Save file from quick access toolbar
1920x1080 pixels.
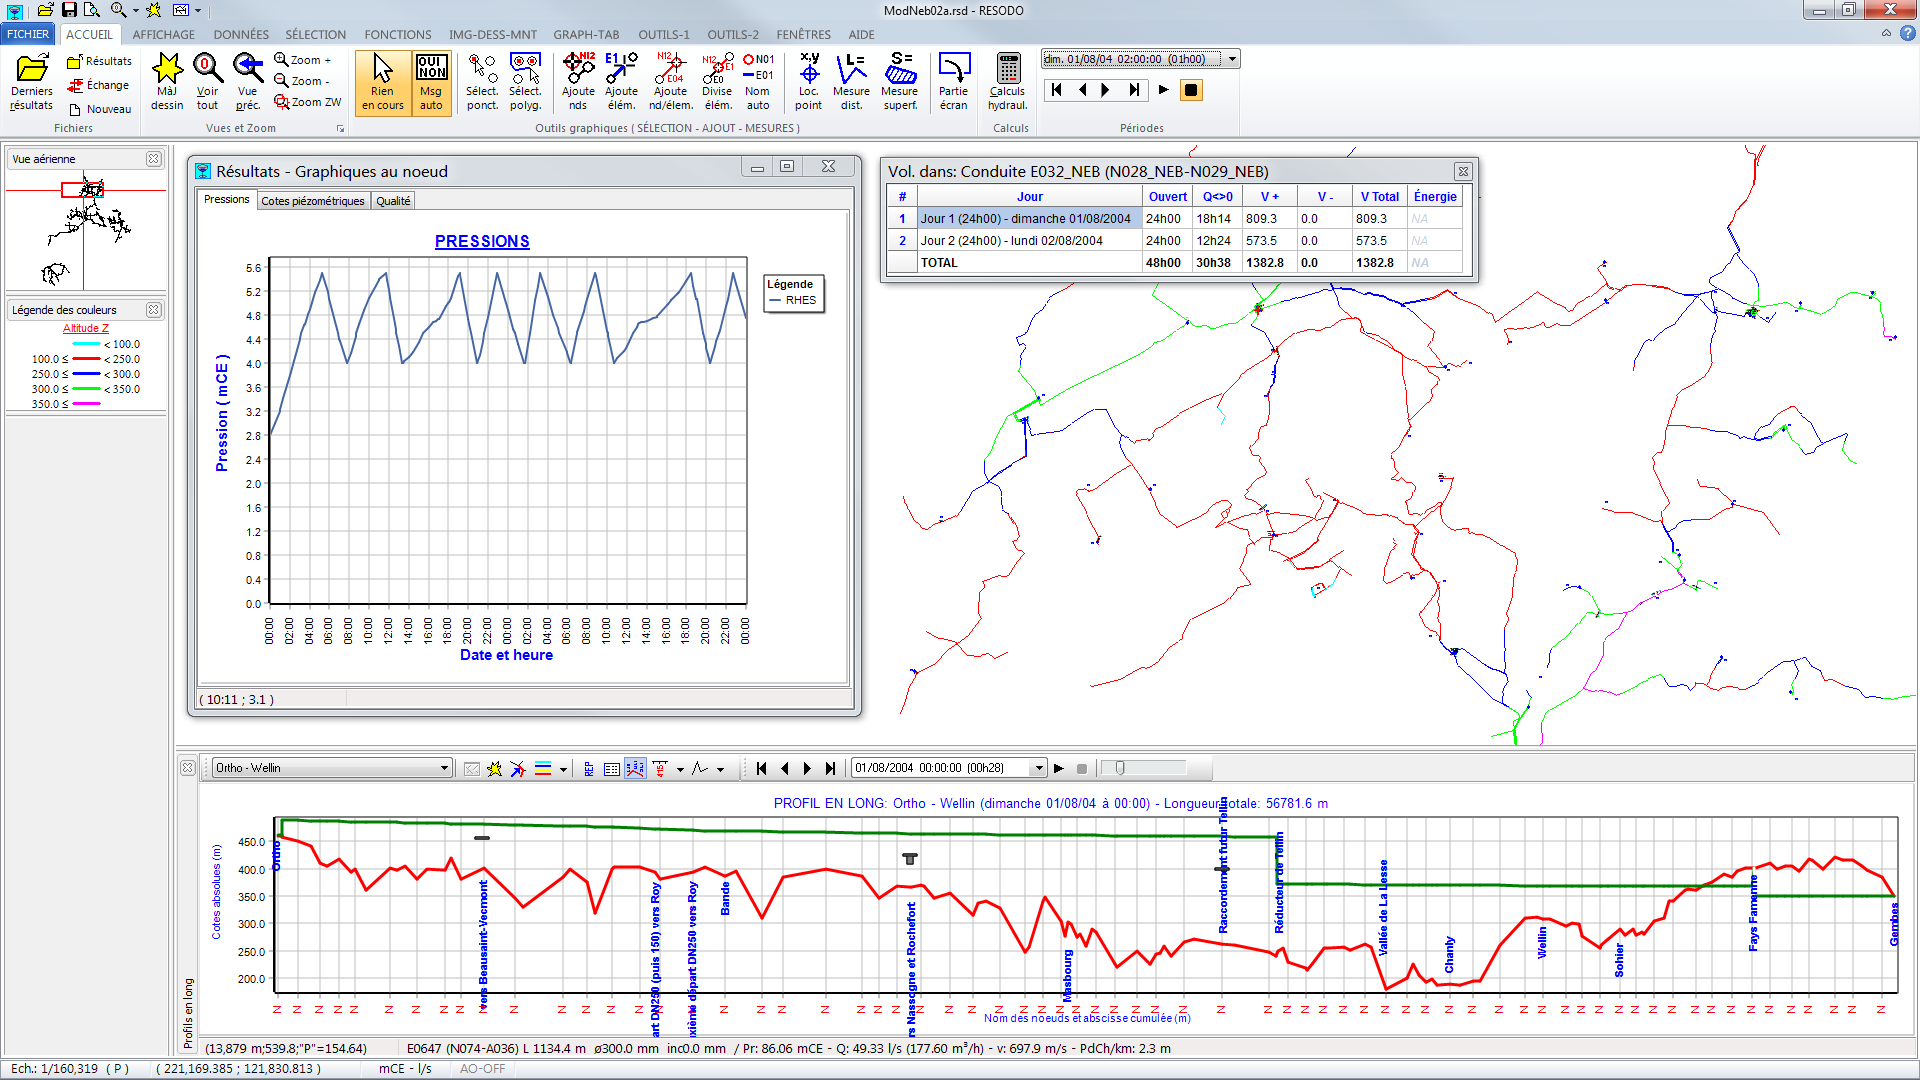69,10
